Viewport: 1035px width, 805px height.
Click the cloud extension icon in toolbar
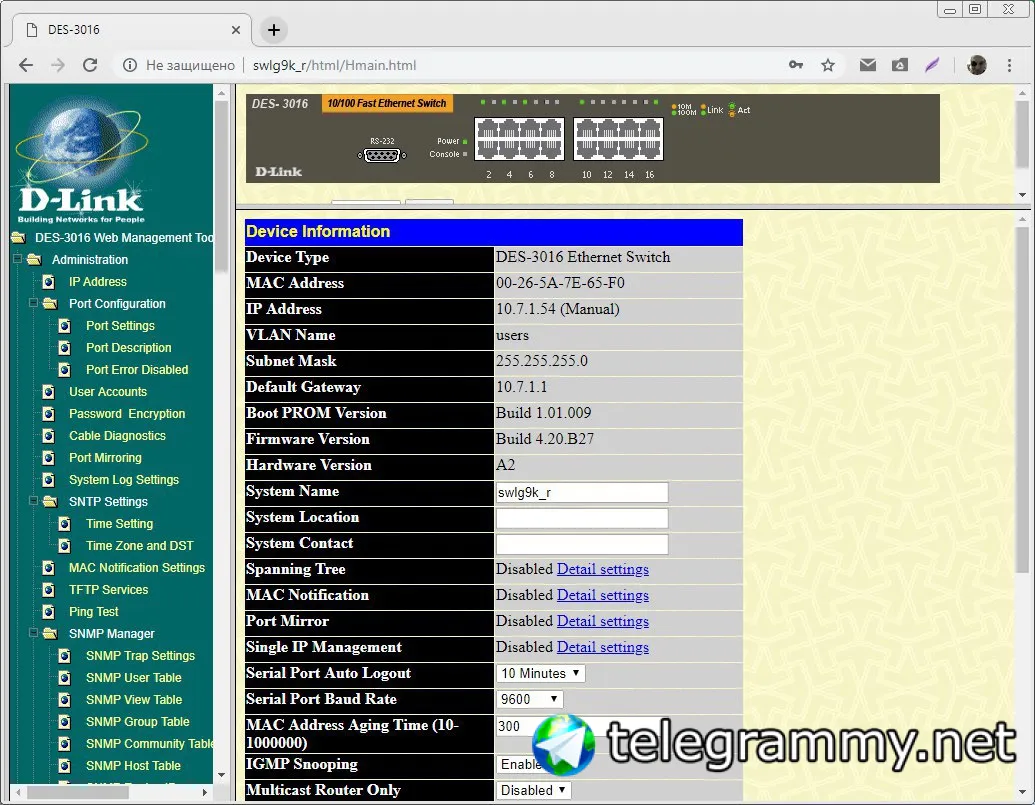tap(900, 65)
